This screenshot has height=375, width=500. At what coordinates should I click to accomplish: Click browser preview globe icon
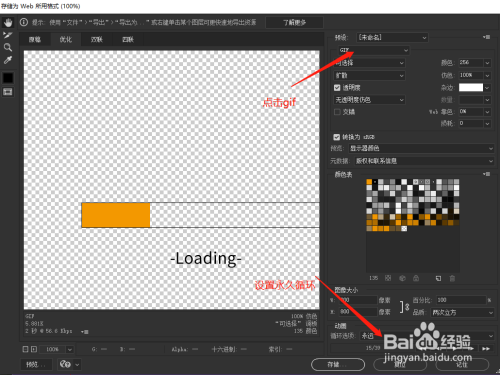click(65, 364)
